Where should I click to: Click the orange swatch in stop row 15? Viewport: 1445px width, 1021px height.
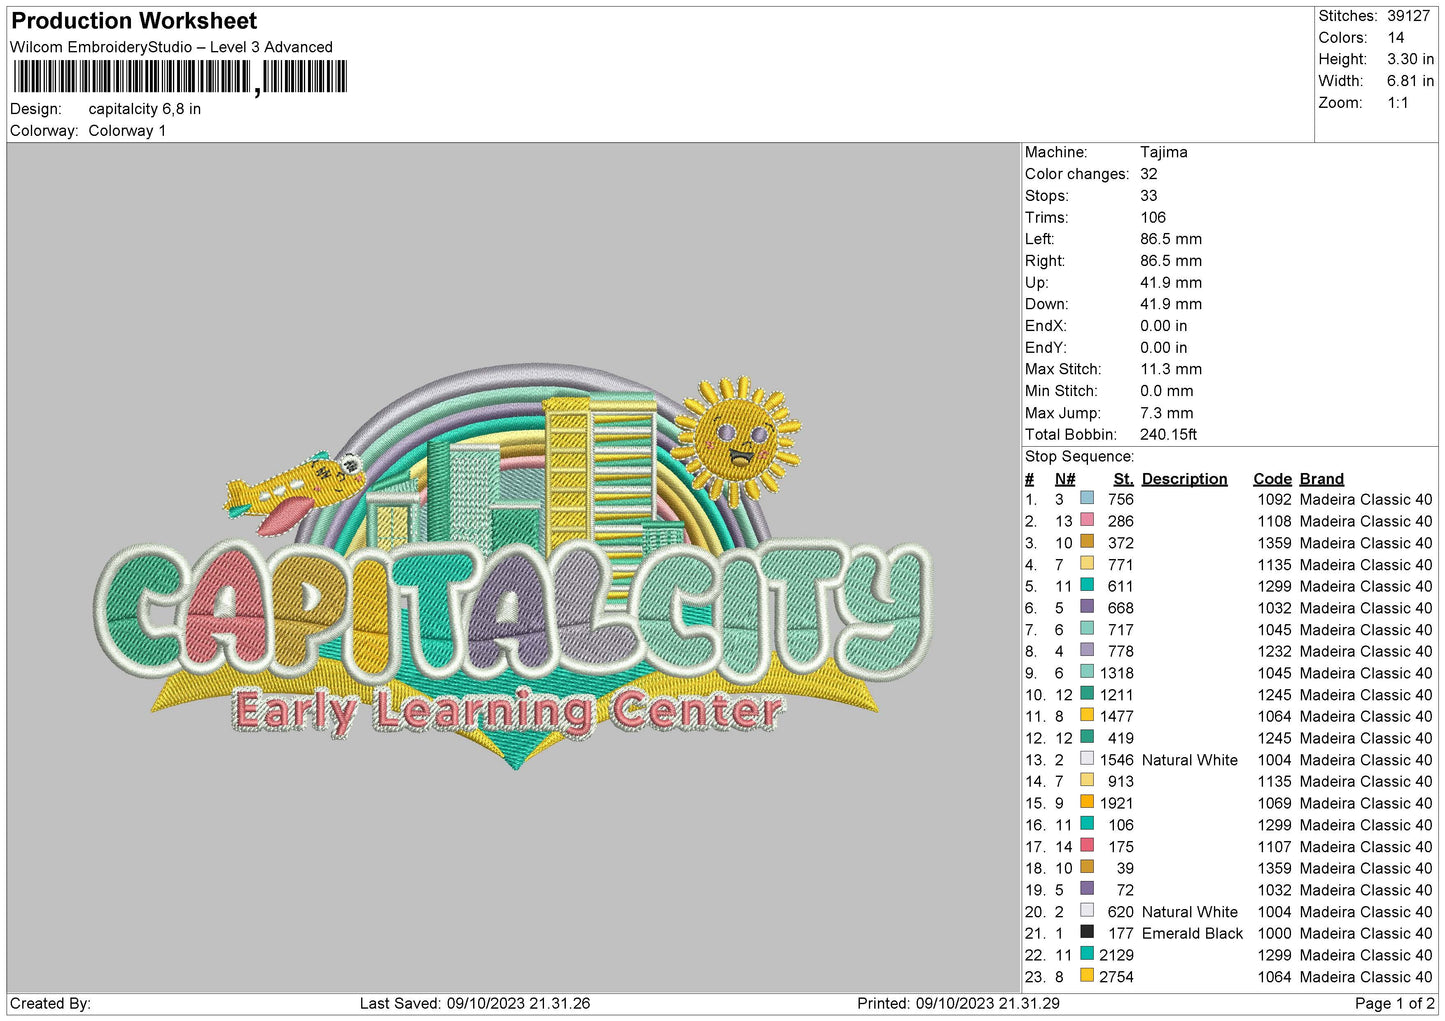click(x=1087, y=802)
